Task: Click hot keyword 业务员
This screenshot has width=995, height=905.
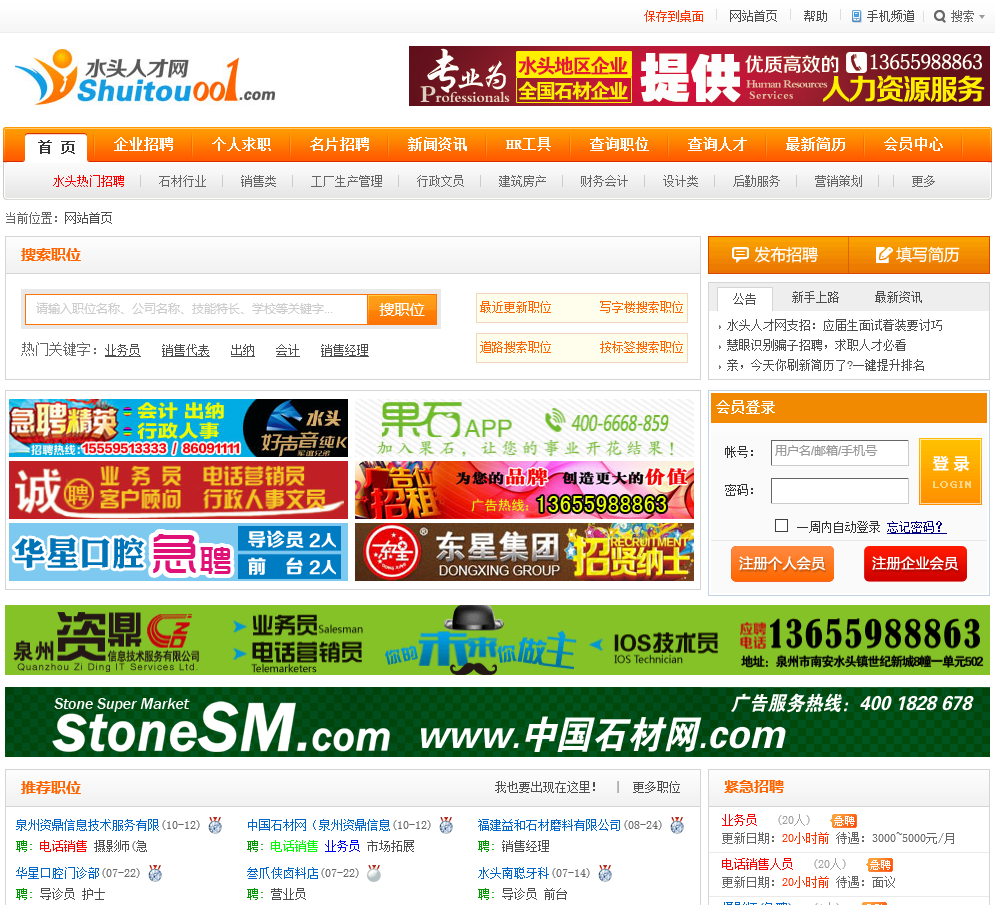Action: pos(122,350)
